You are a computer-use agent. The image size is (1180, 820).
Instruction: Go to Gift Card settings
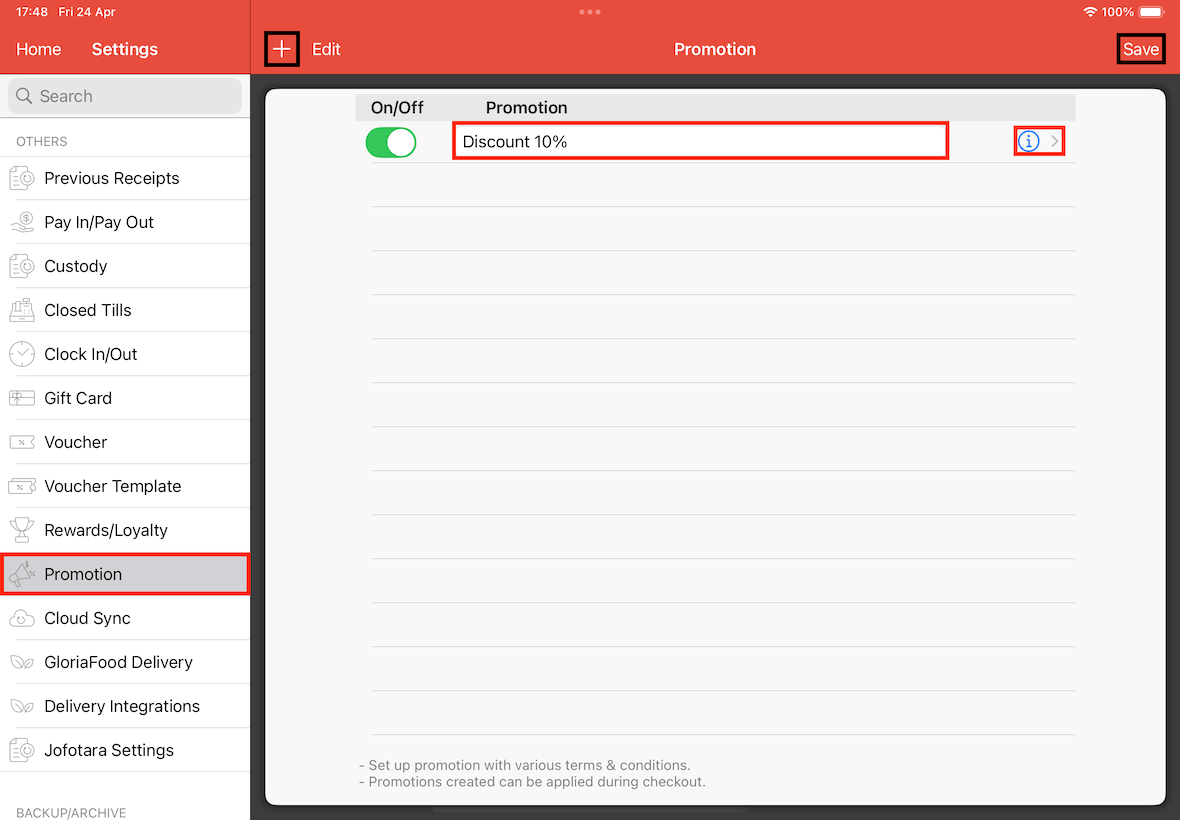pos(125,398)
